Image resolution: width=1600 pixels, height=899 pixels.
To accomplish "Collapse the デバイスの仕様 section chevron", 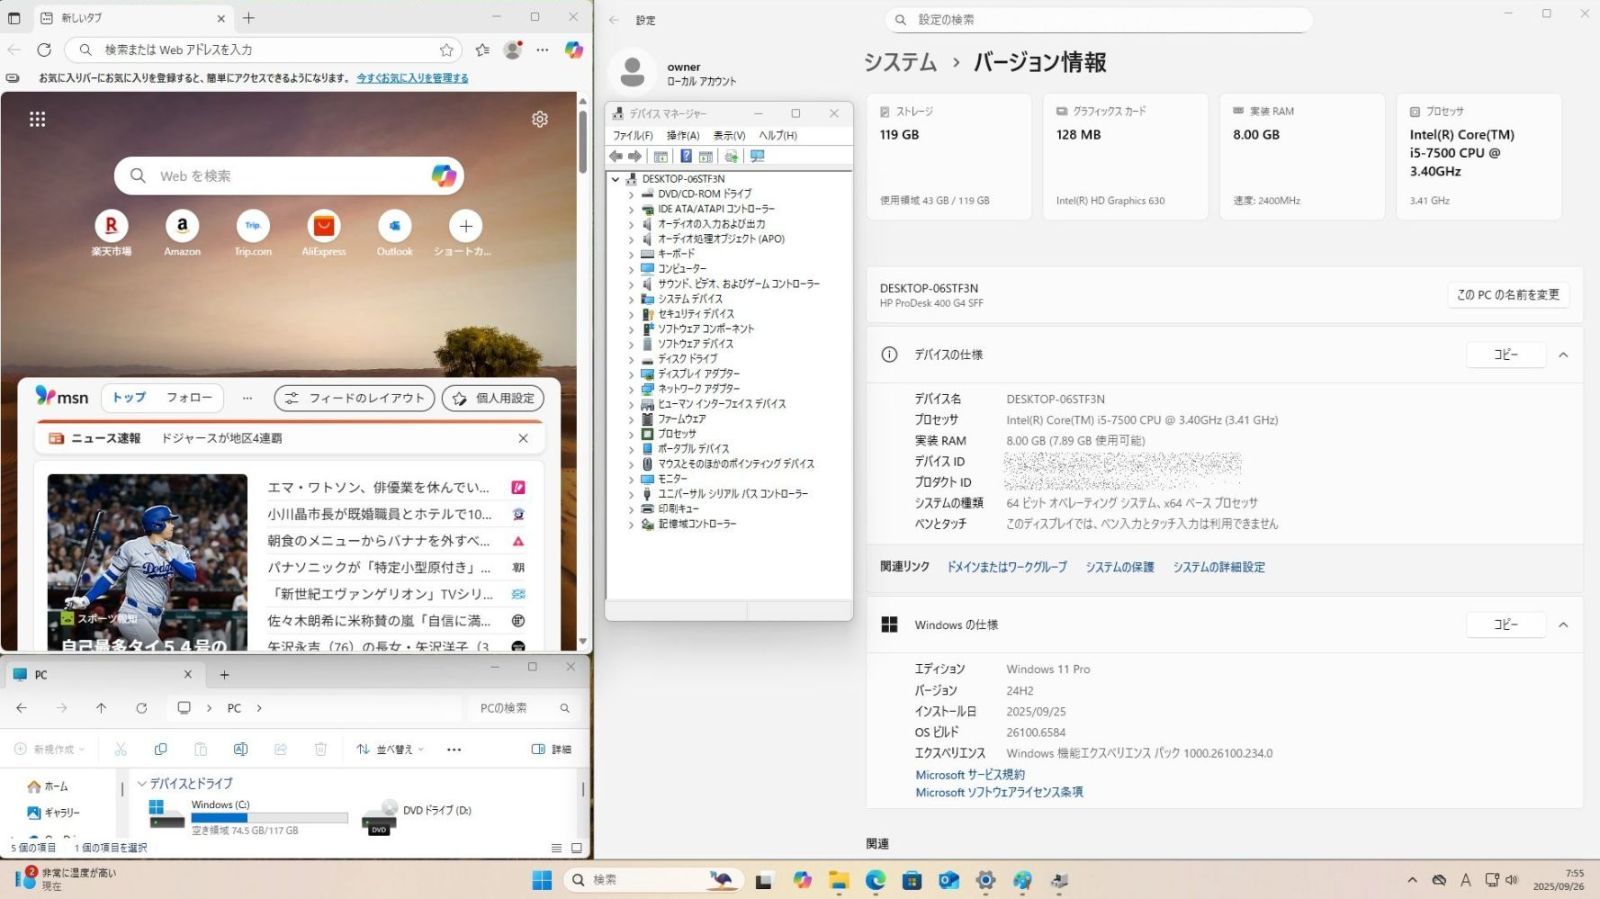I will click(1563, 355).
